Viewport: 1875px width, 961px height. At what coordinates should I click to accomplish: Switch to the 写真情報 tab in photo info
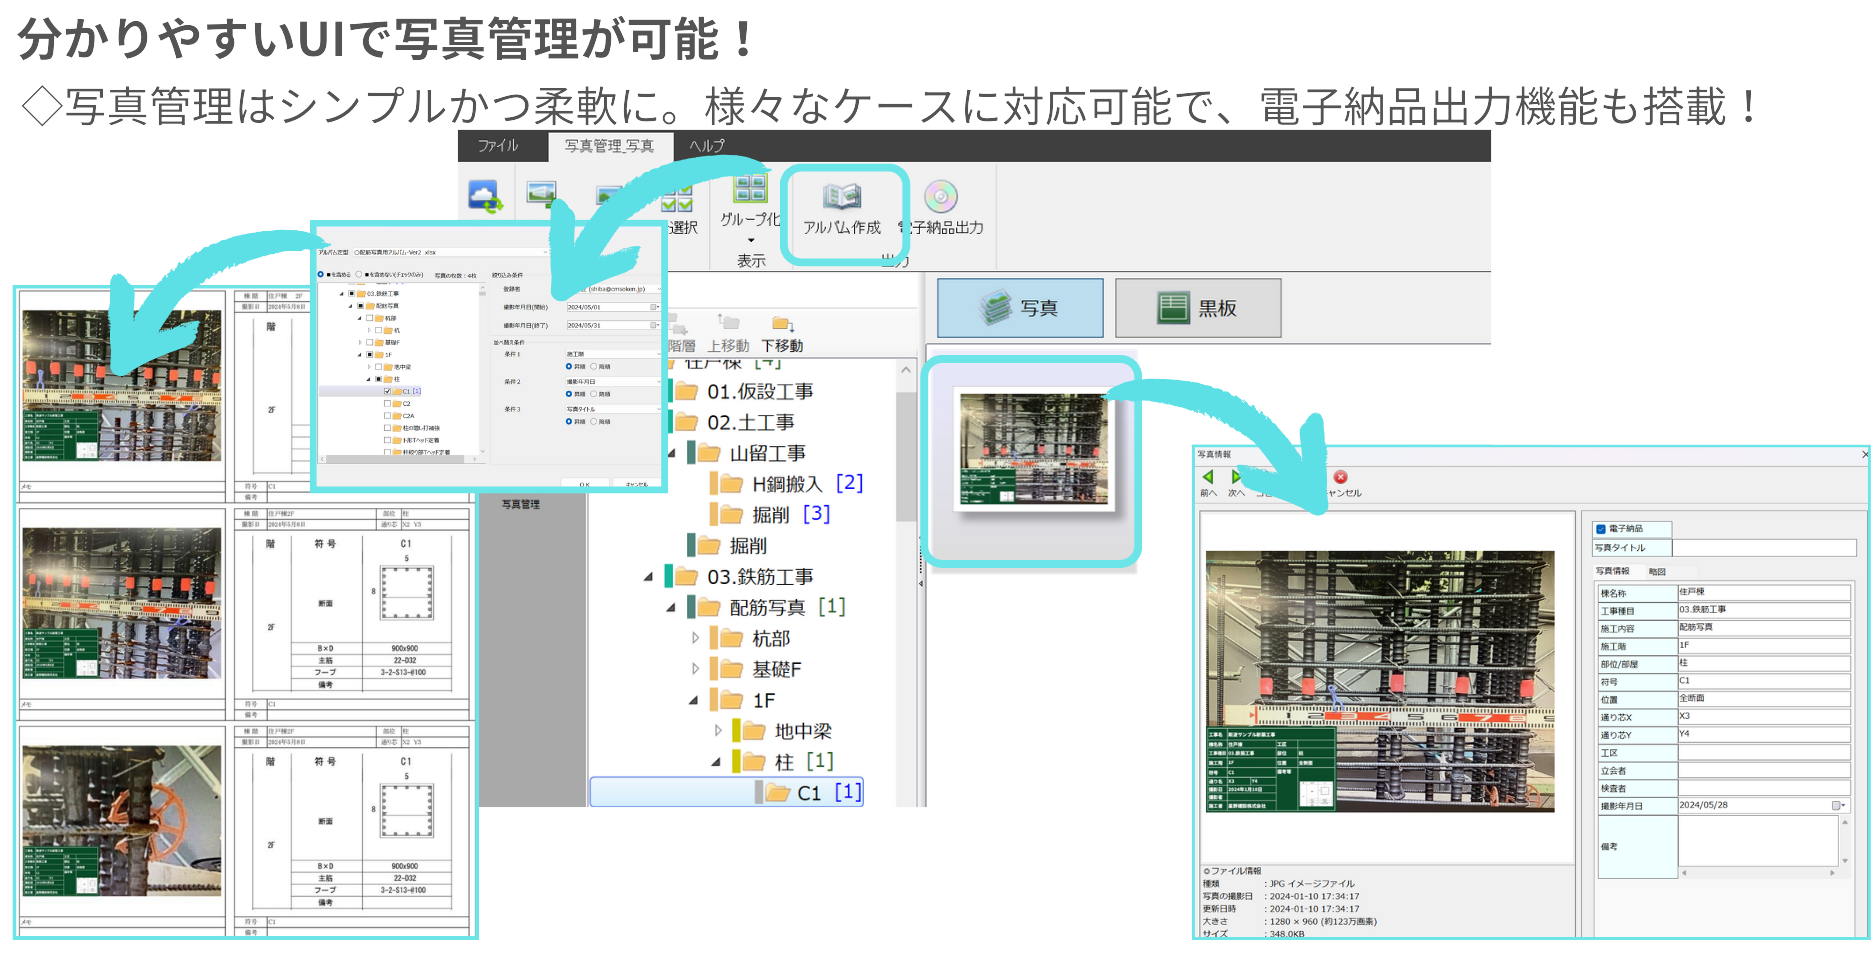[1612, 571]
